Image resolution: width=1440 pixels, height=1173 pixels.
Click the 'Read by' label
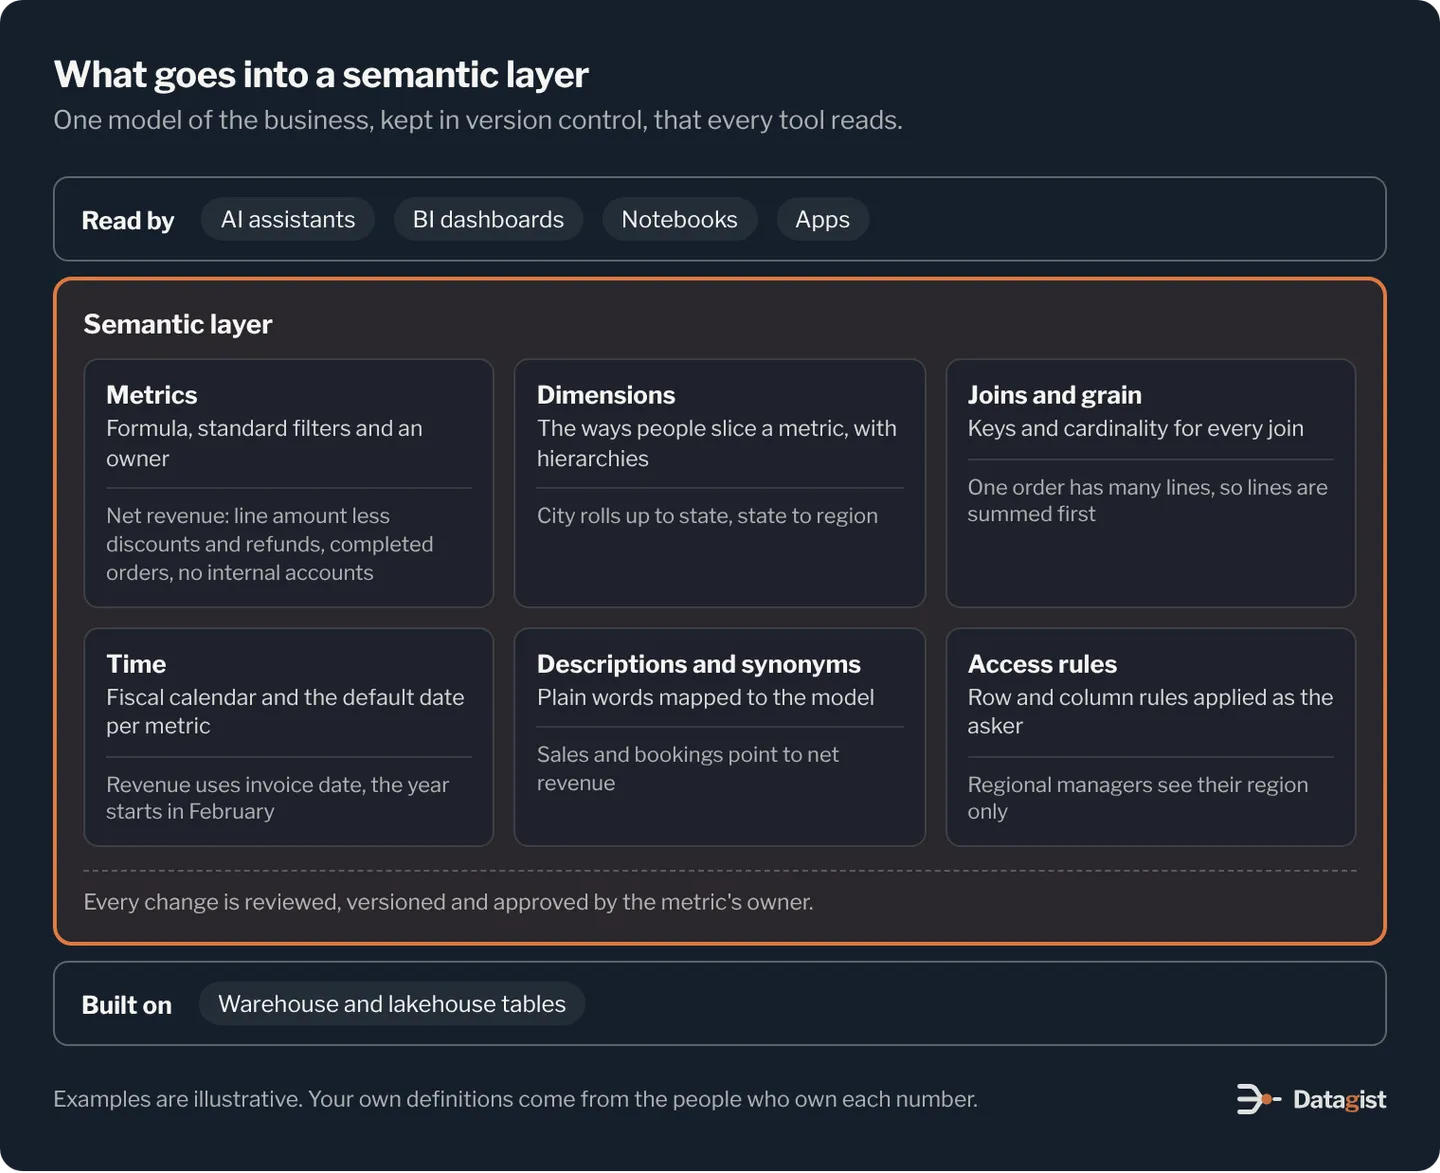pyautogui.click(x=128, y=220)
